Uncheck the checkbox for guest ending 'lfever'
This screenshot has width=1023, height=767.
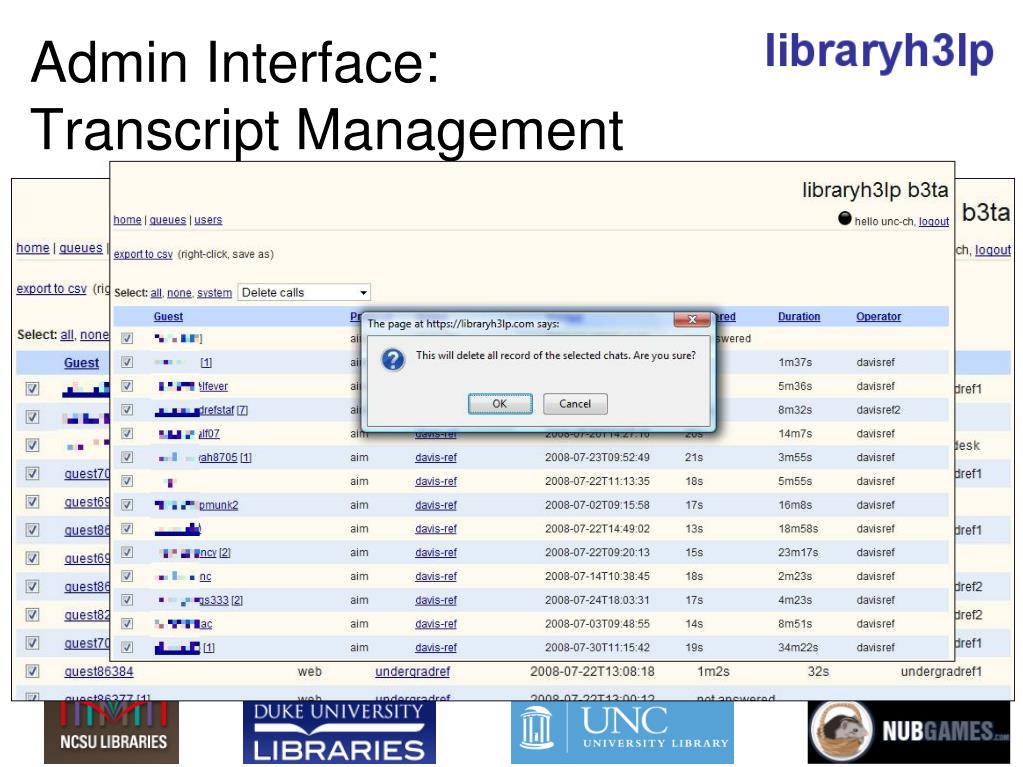coord(127,386)
